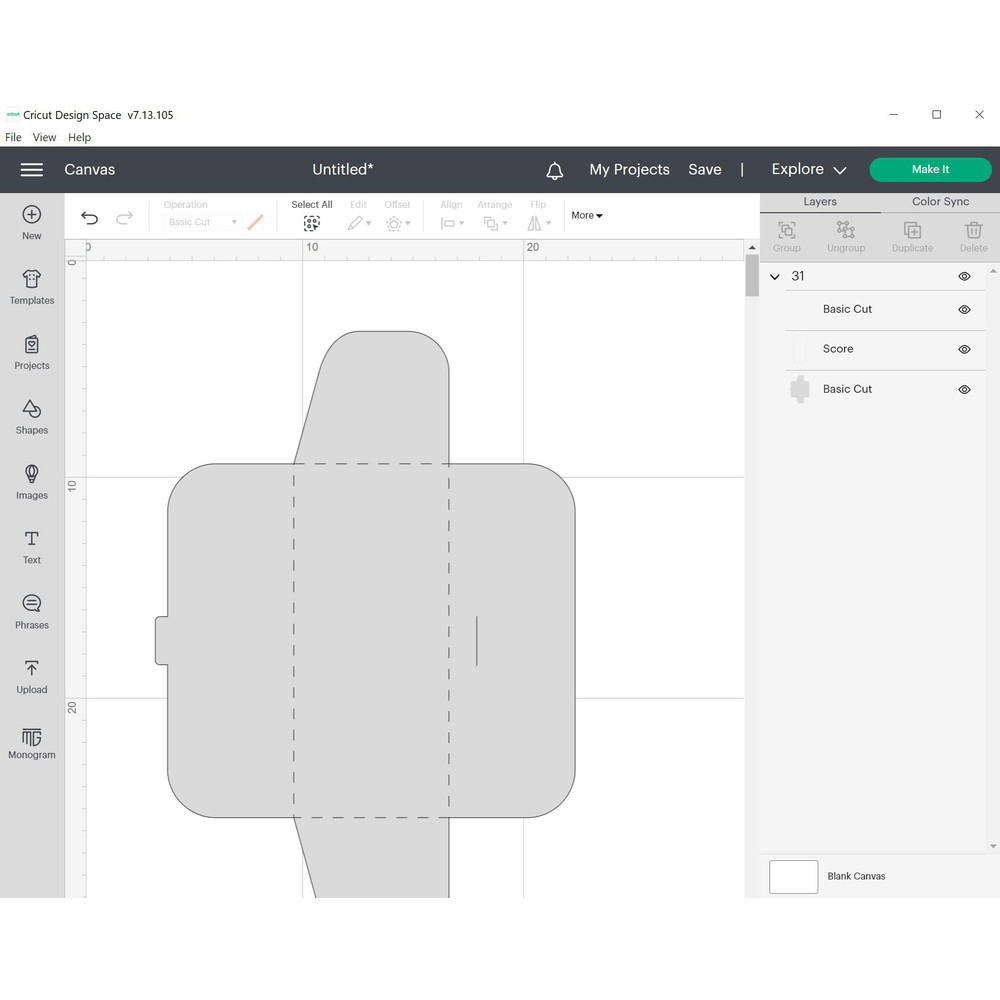This screenshot has width=1000, height=1000.
Task: Hide the bottom Basic Cut layer
Action: [964, 390]
